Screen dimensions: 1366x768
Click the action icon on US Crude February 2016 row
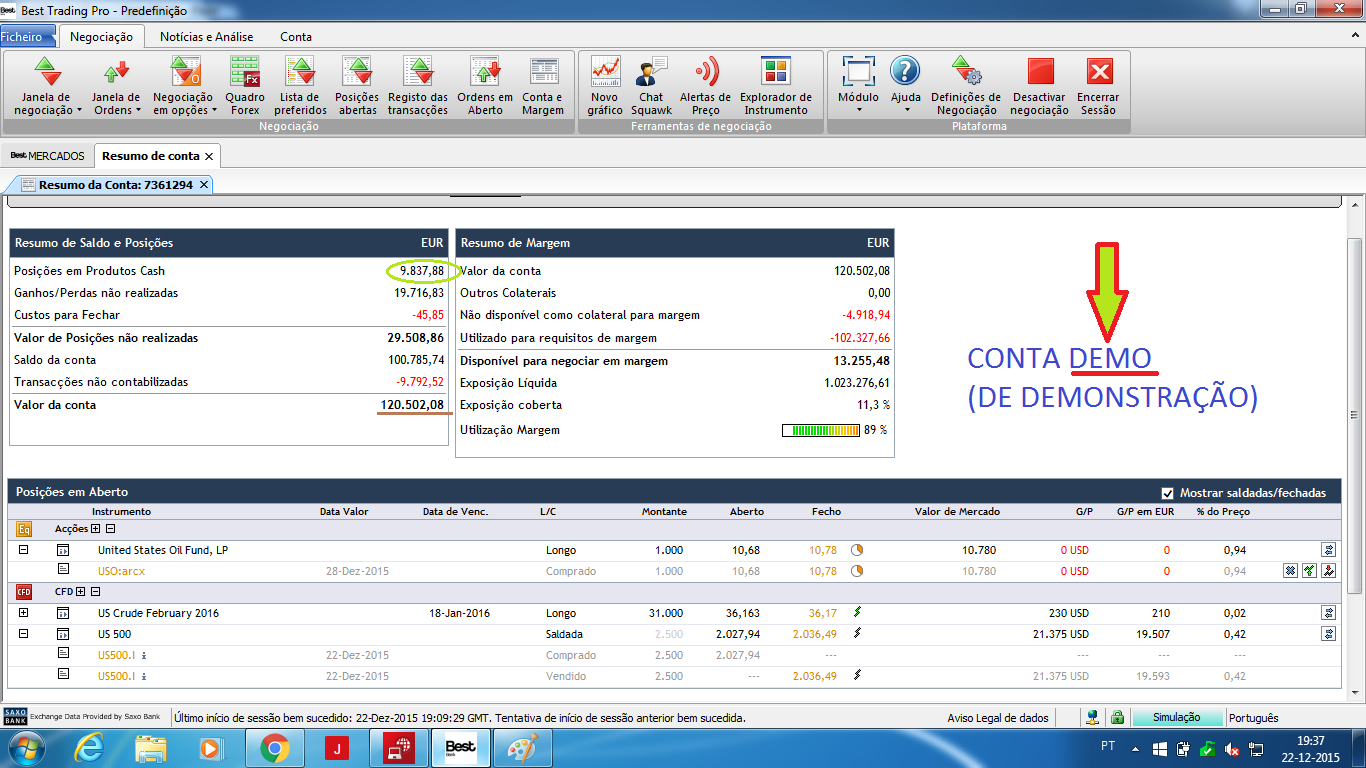1329,613
